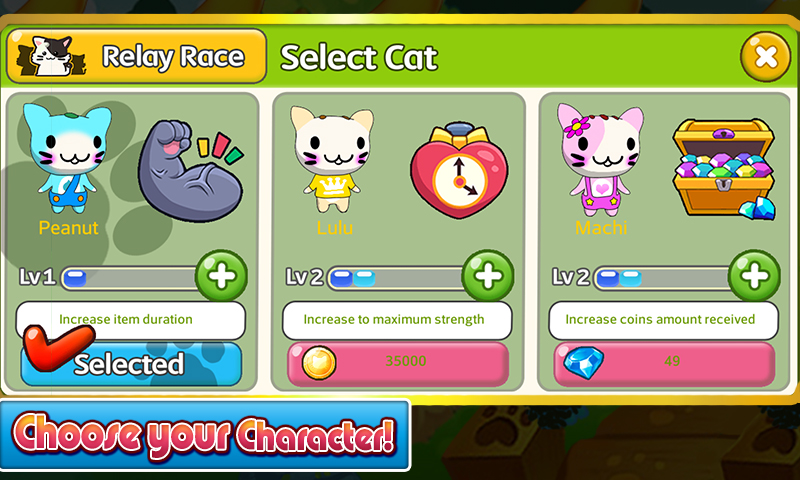Click the Increase coins amount received label
800x480 pixels.
pos(660,319)
